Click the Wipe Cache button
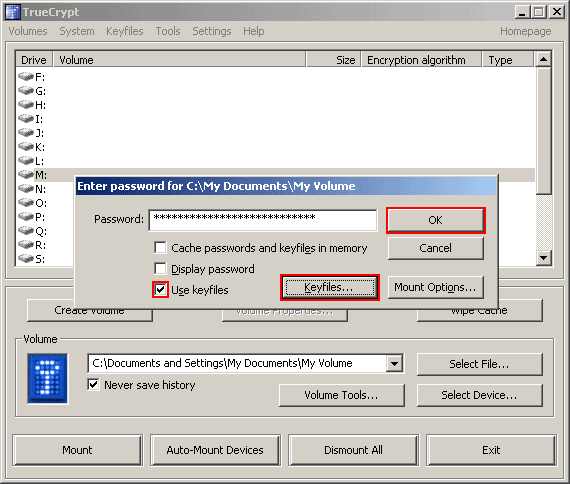Image resolution: width=570 pixels, height=484 pixels. [x=480, y=314]
